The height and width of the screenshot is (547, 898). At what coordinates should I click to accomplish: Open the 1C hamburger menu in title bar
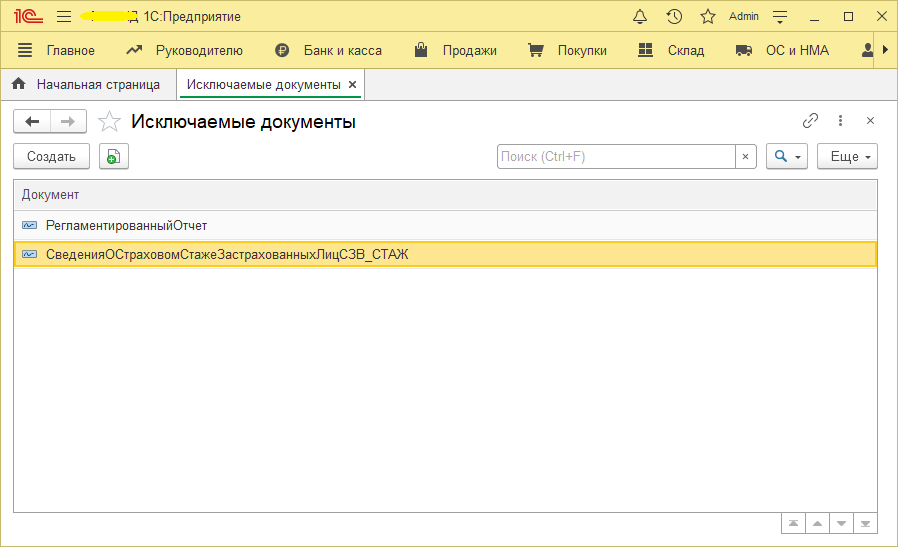(x=64, y=17)
